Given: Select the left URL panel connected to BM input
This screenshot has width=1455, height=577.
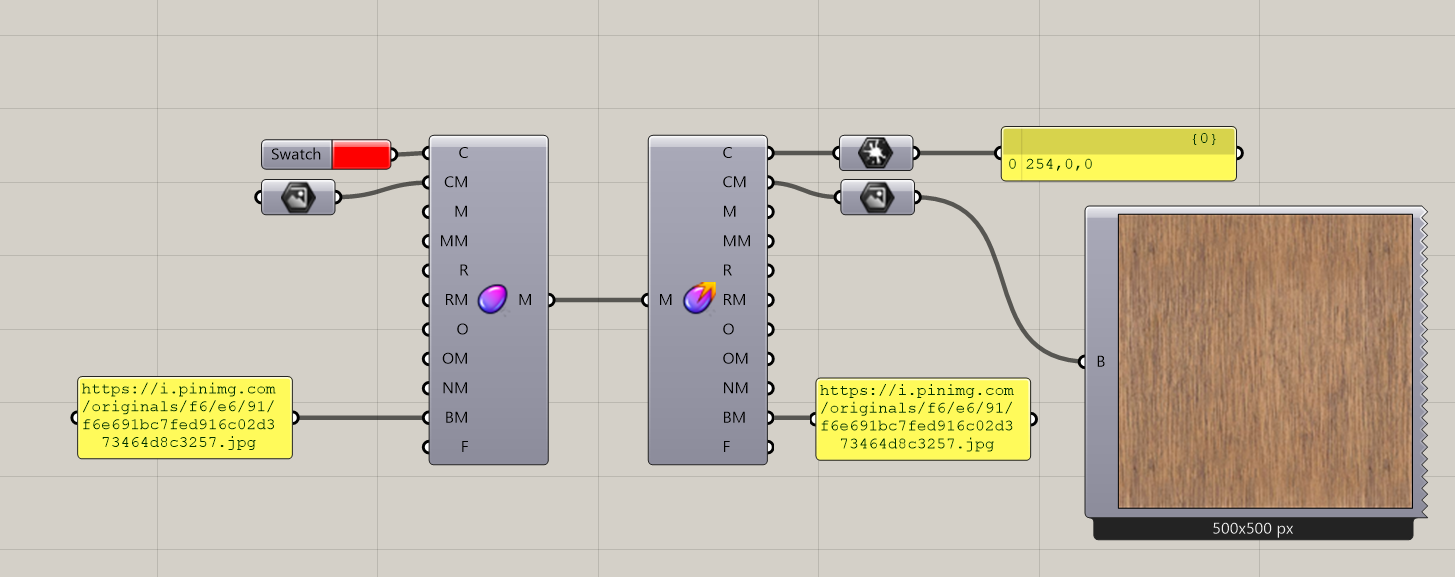Looking at the screenshot, I should tap(185, 418).
